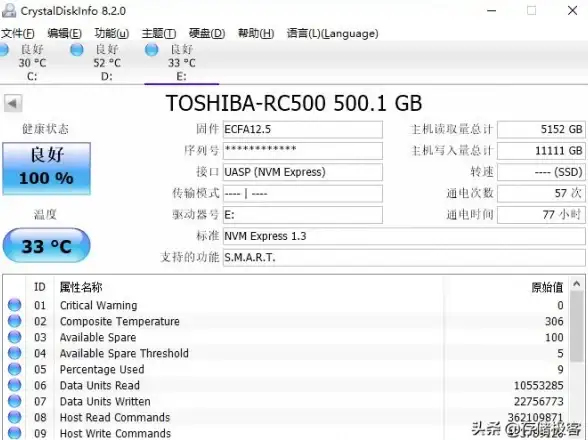Click the total host reads value 5152 GB

pos(541,129)
